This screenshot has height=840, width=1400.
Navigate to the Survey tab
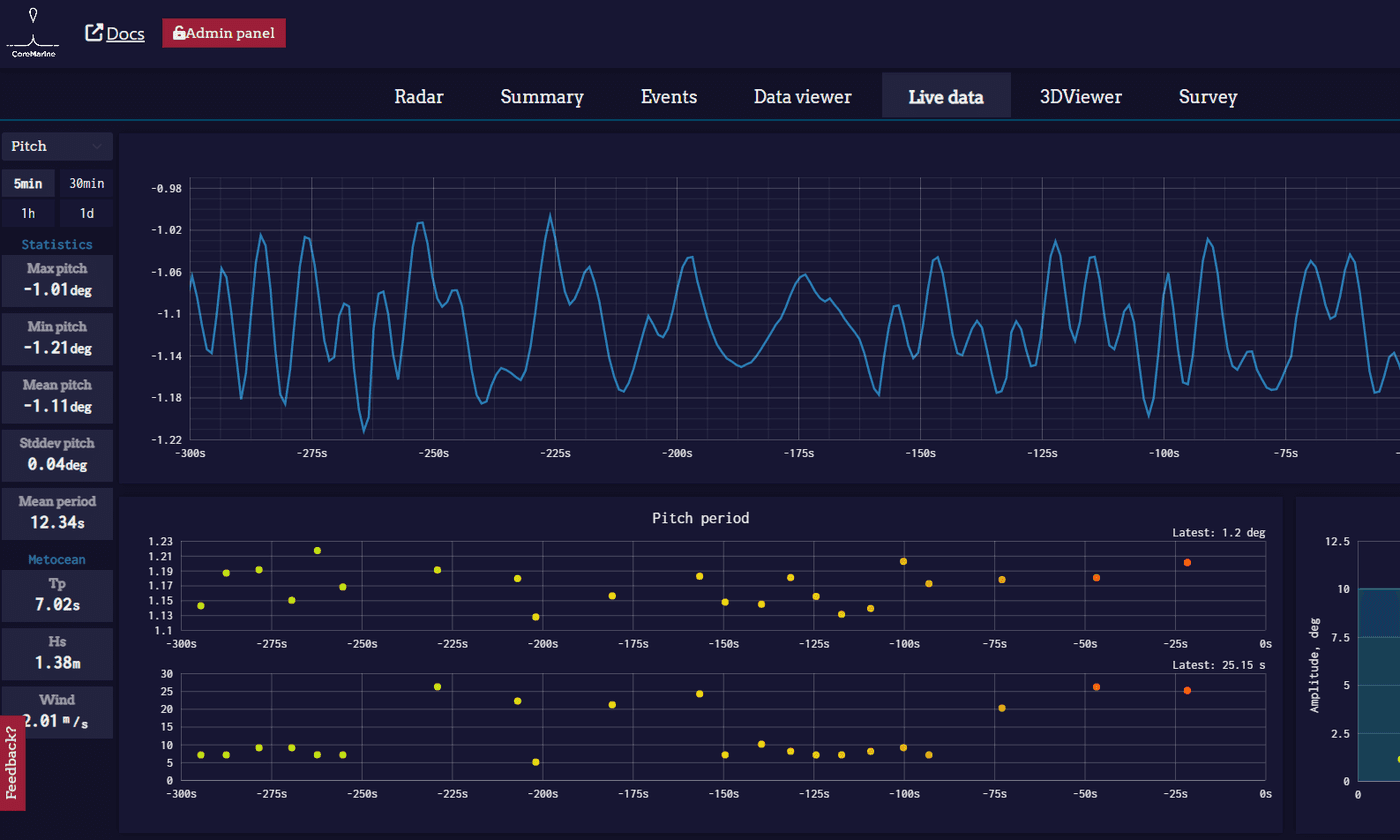coord(1208,97)
